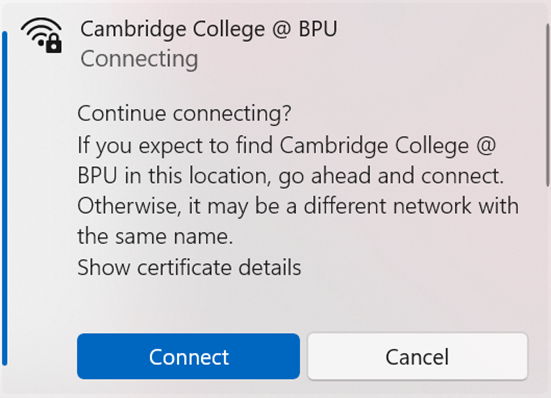Click the word 'Cancel' inside white button
Viewport: 551px width, 398px height.
coord(417,357)
